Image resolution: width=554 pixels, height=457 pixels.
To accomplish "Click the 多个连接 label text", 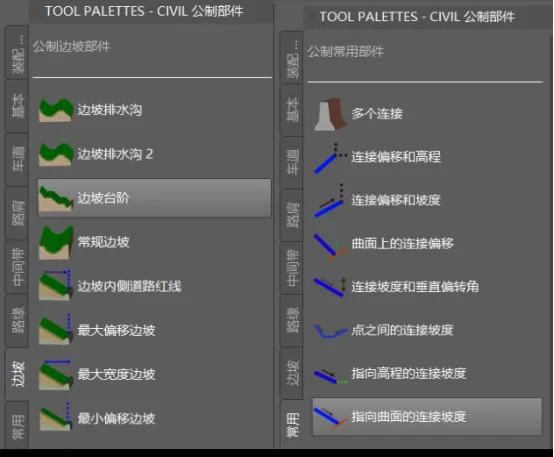I will [x=377, y=114].
